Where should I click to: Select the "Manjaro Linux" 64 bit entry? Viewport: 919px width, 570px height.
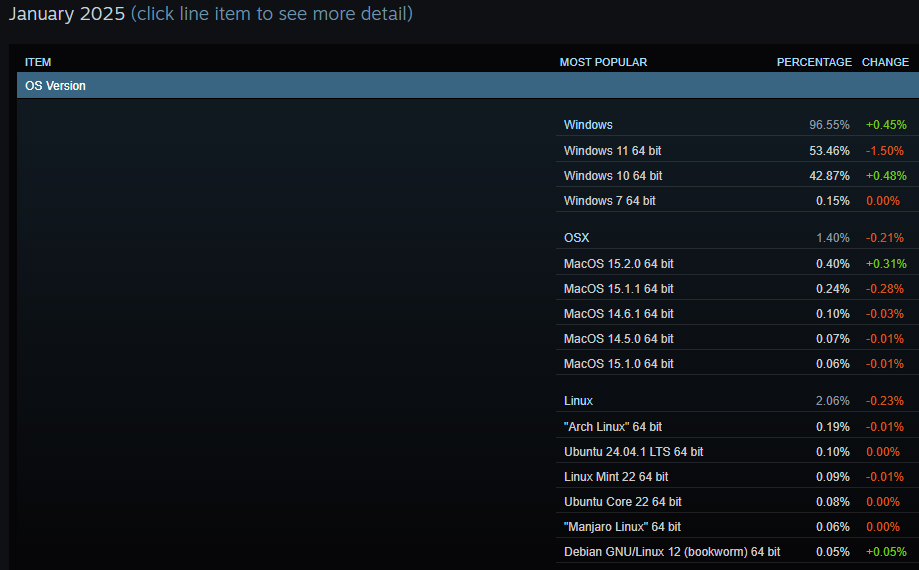point(737,527)
